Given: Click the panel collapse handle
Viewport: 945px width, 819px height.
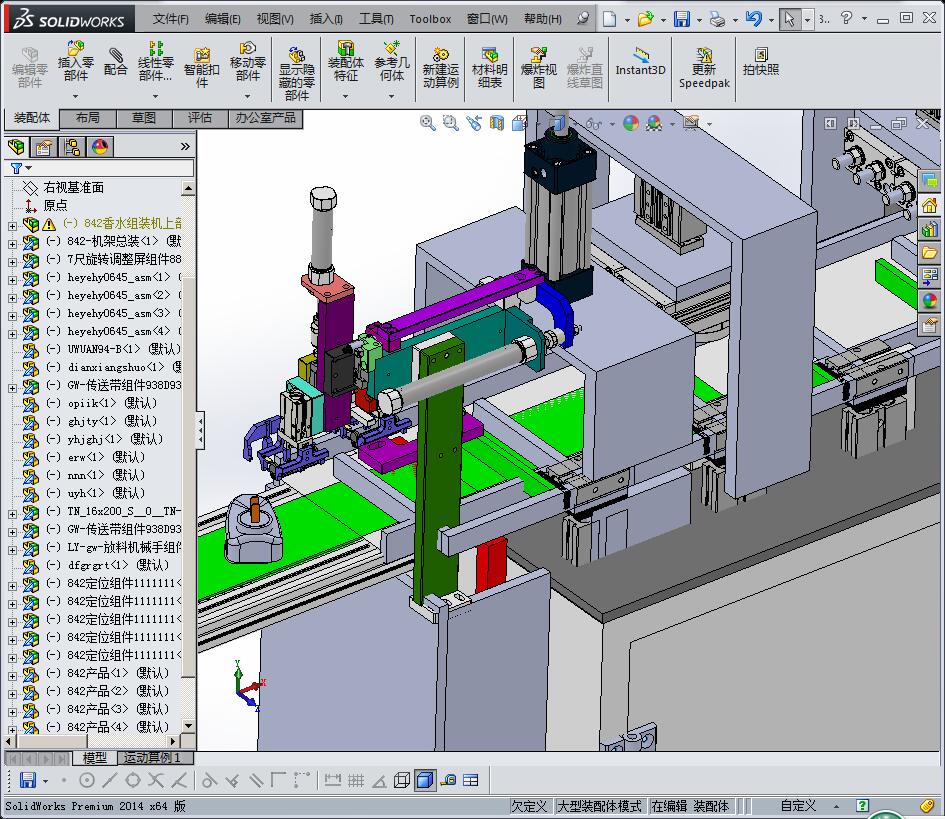Looking at the screenshot, I should pos(201,430).
